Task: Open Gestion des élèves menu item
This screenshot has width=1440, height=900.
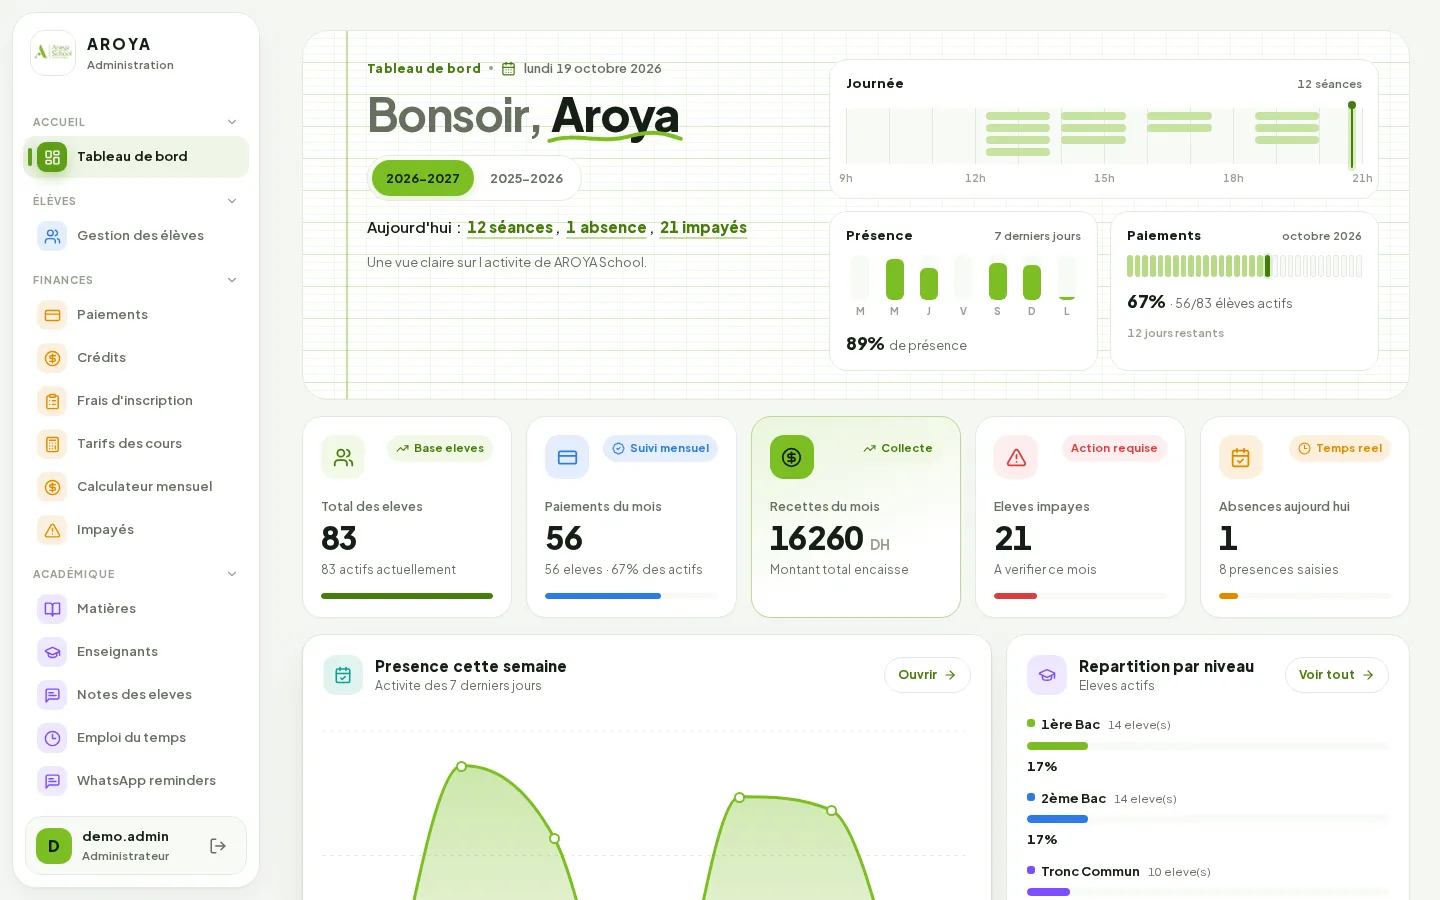Action: (x=136, y=236)
